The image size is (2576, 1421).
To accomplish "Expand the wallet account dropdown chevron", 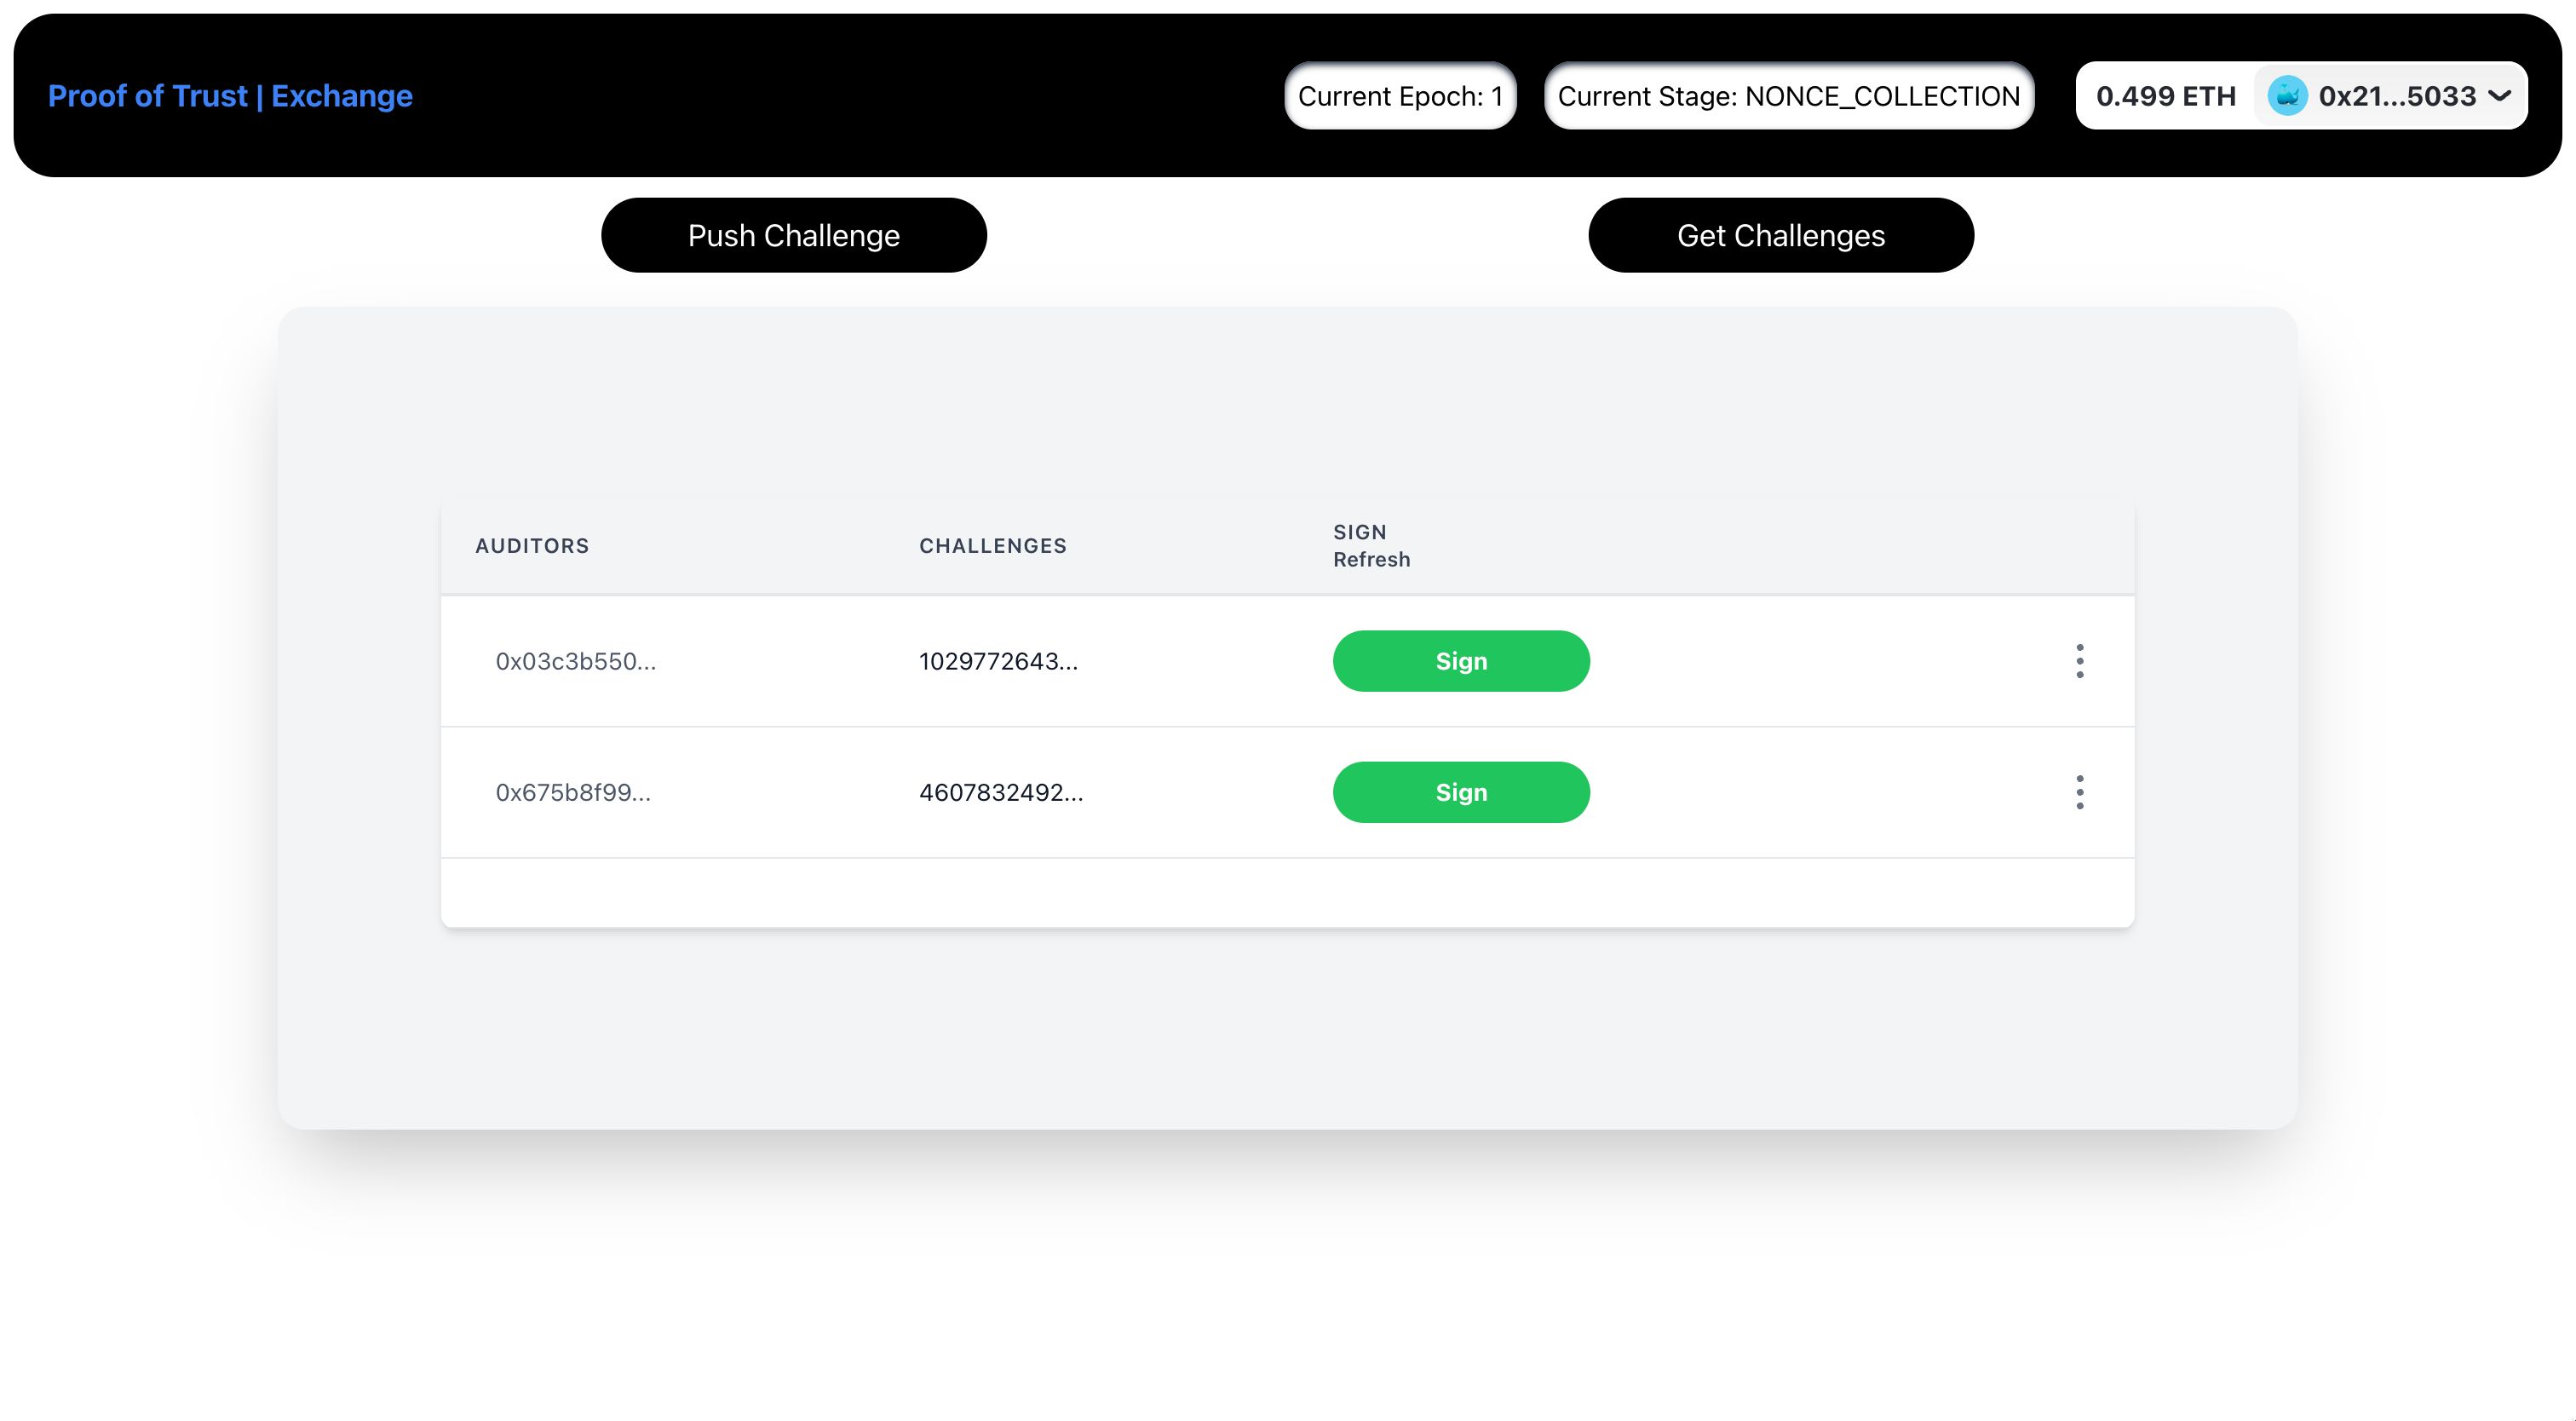I will pyautogui.click(x=2500, y=96).
